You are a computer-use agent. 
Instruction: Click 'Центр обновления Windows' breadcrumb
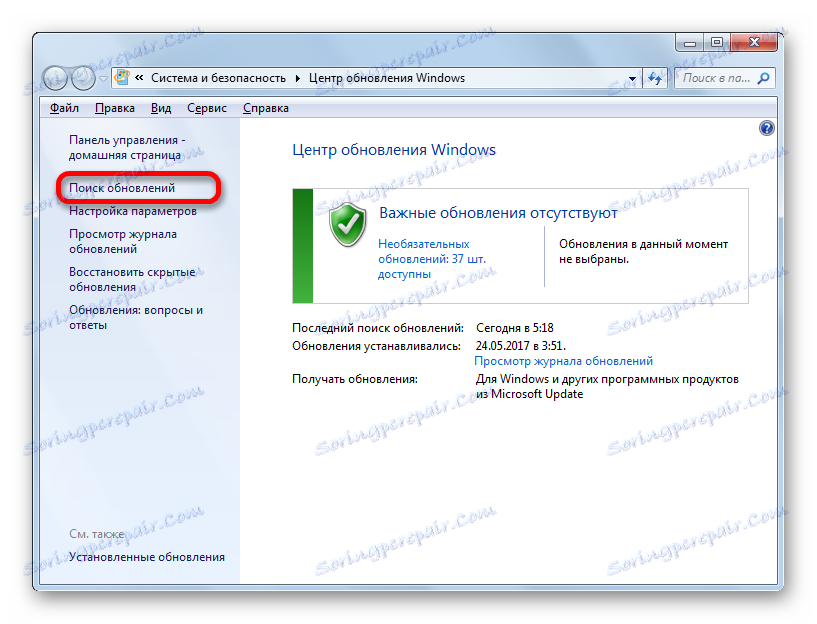pos(387,78)
